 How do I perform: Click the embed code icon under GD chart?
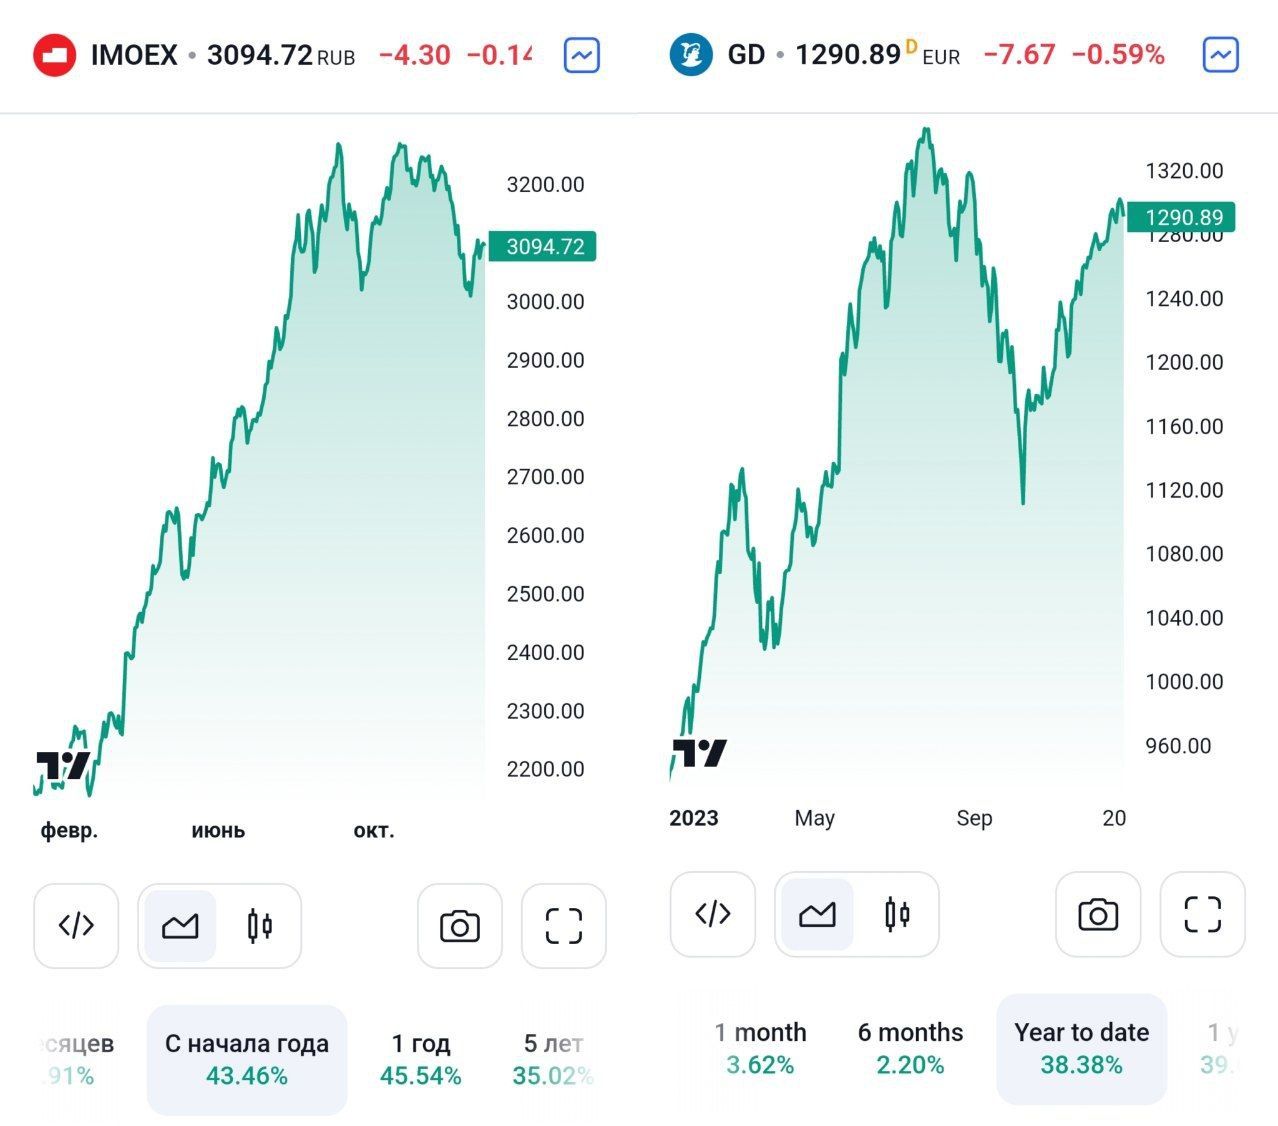[713, 914]
